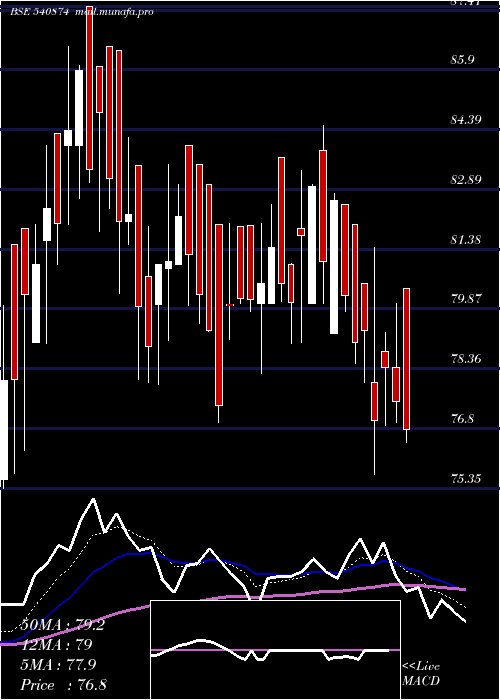
Task: Click the 5MA : 77.9 readout
Action: click(58, 665)
